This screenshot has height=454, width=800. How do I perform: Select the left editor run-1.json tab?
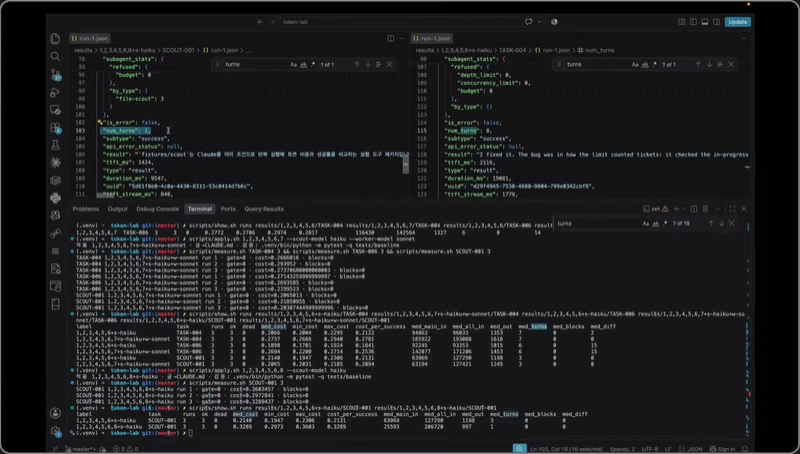(90, 38)
